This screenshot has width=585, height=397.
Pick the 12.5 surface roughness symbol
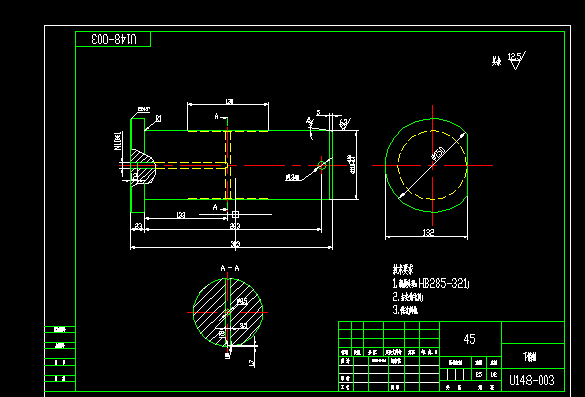coord(516,60)
